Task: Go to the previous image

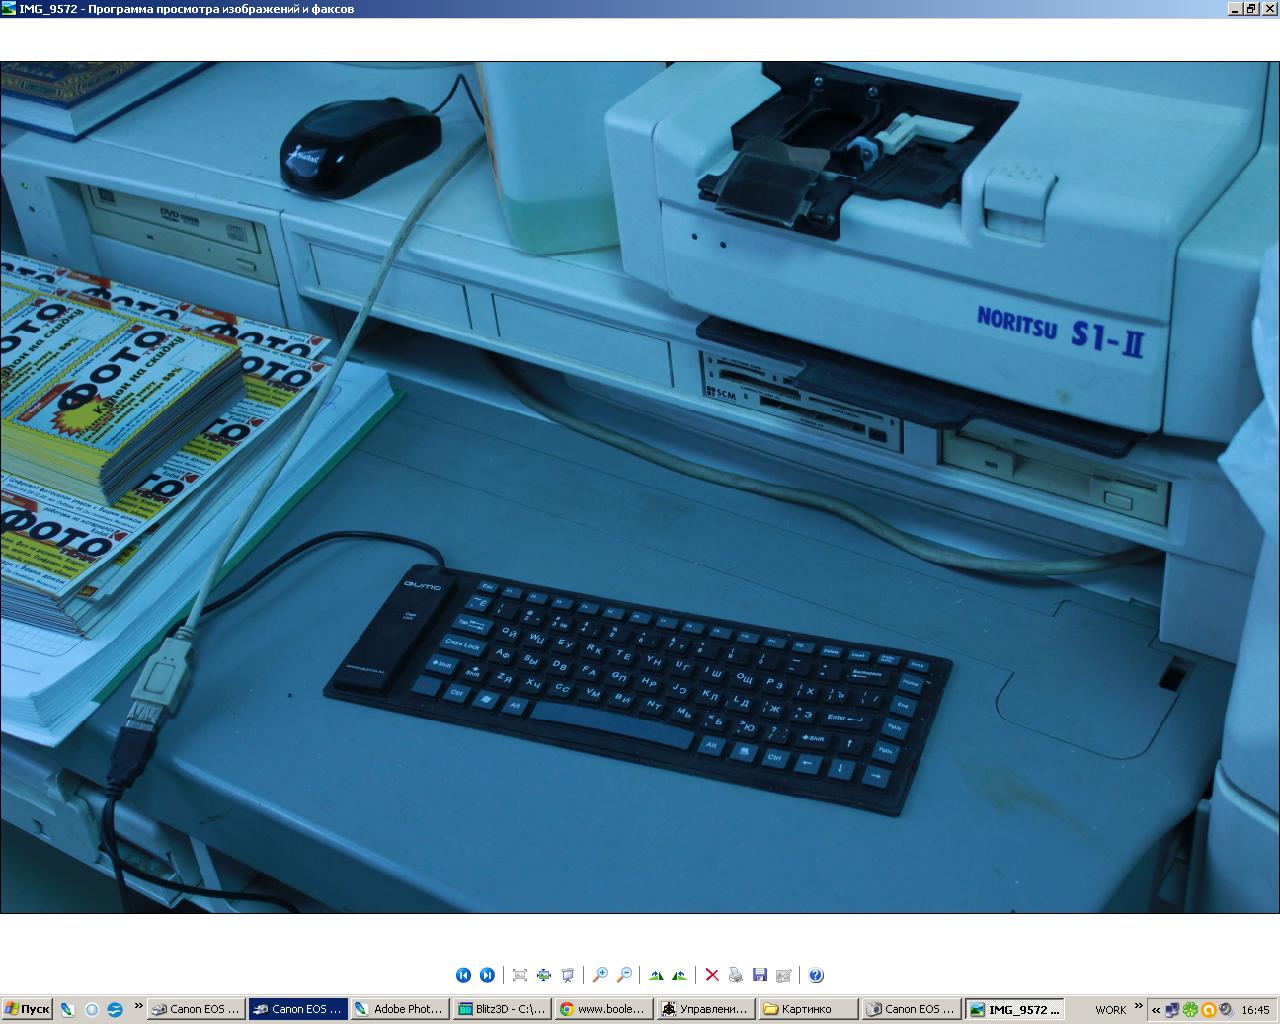Action: tap(463, 975)
